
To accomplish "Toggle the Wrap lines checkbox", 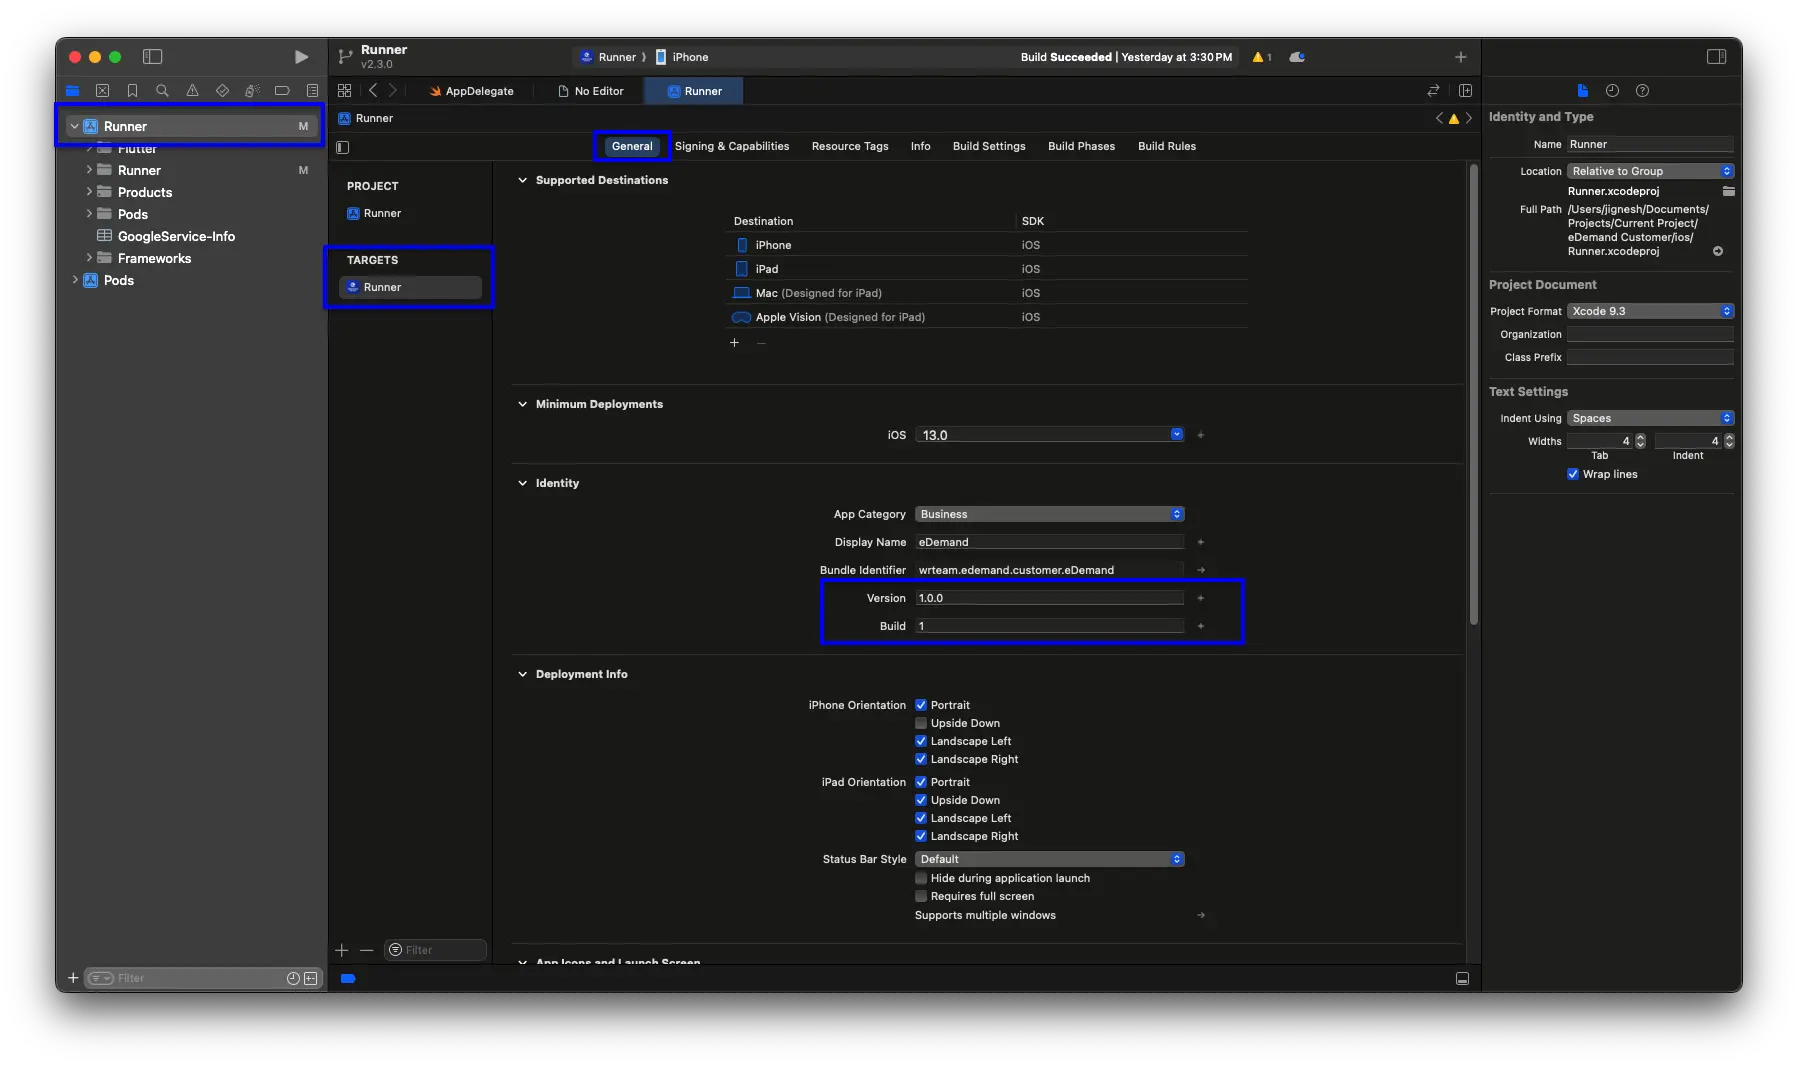I will point(1573,474).
